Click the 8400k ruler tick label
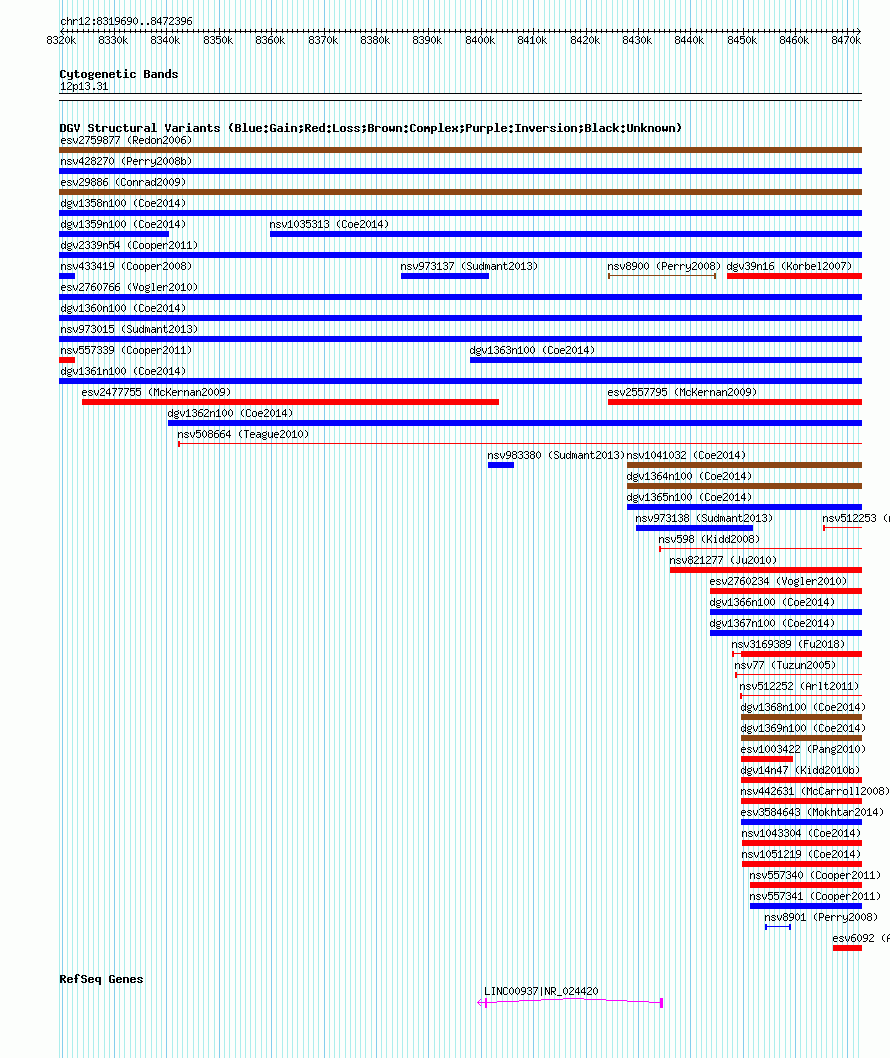This screenshot has height=1058, width=890. (x=480, y=40)
